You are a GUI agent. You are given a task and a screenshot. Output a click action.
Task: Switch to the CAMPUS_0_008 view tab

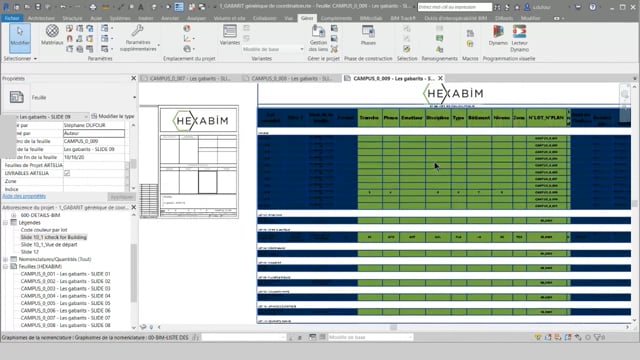pos(291,78)
